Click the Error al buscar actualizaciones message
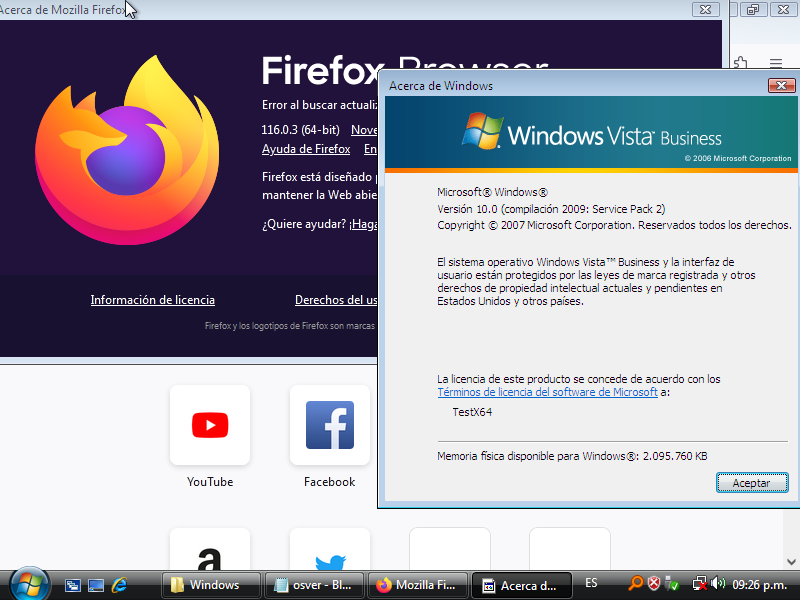800x600 pixels. (320, 105)
